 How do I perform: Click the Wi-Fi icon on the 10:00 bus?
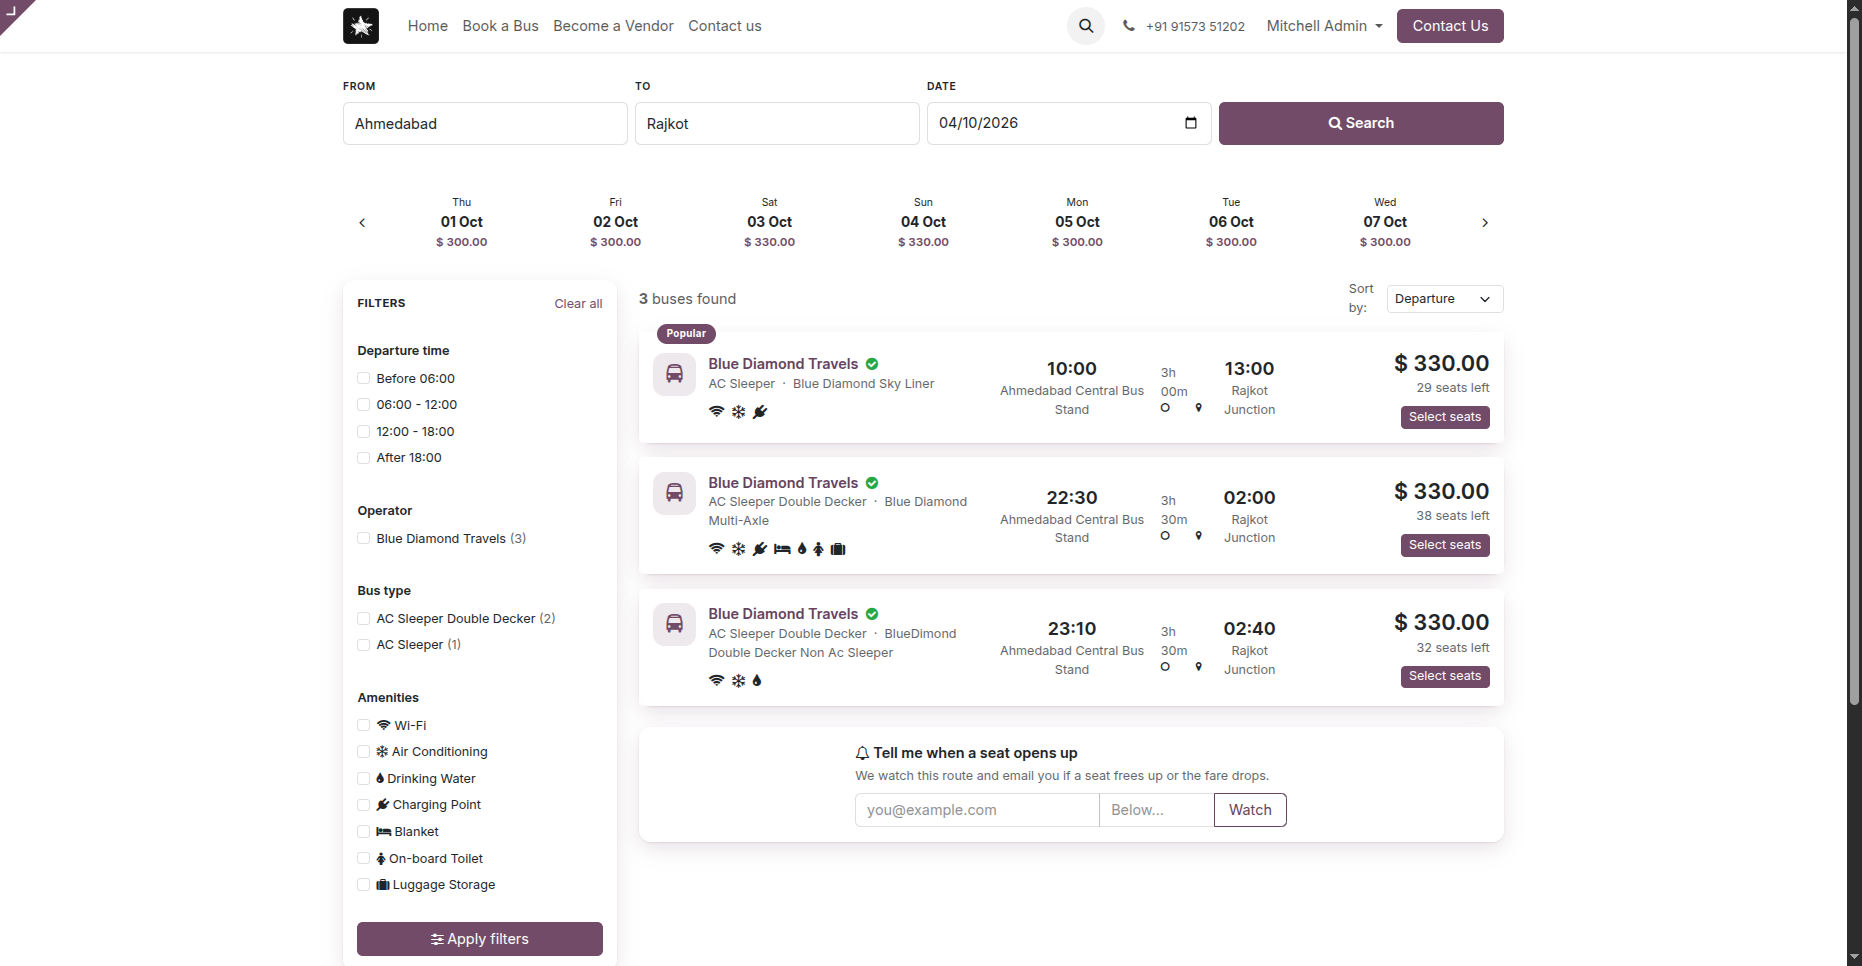coord(716,412)
